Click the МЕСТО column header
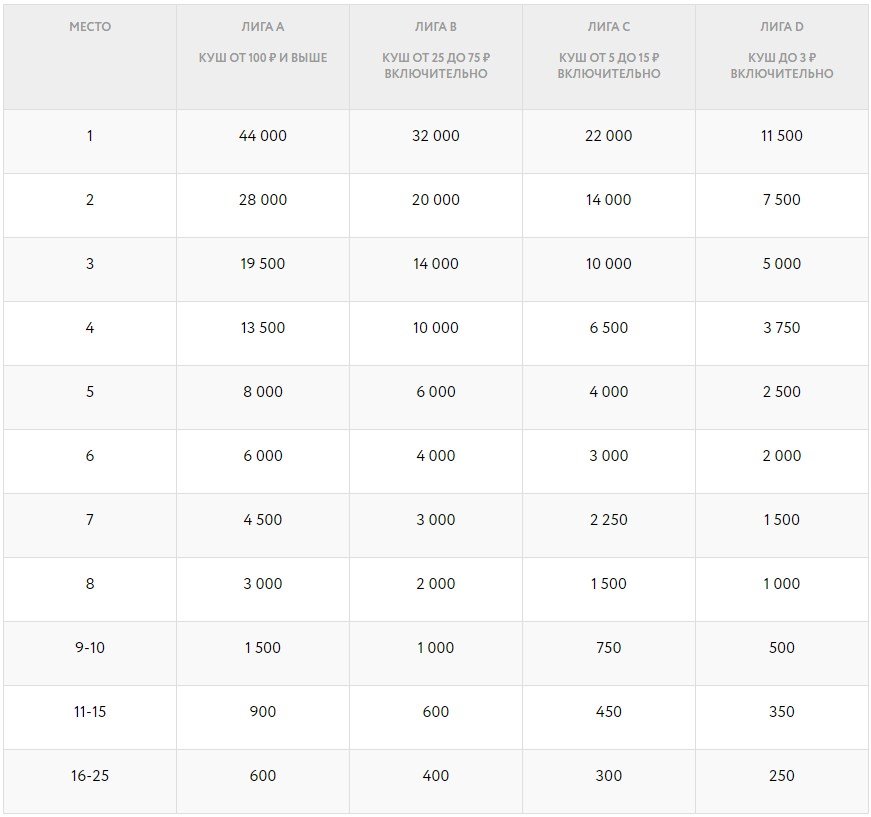The width and height of the screenshot is (871, 817). pyautogui.click(x=90, y=27)
